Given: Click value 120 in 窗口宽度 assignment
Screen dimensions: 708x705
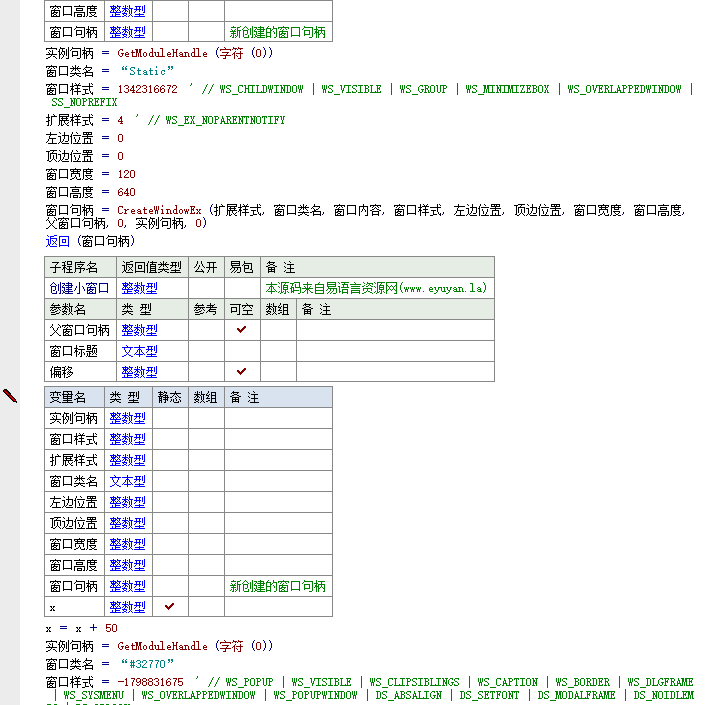Looking at the screenshot, I should coord(126,174).
